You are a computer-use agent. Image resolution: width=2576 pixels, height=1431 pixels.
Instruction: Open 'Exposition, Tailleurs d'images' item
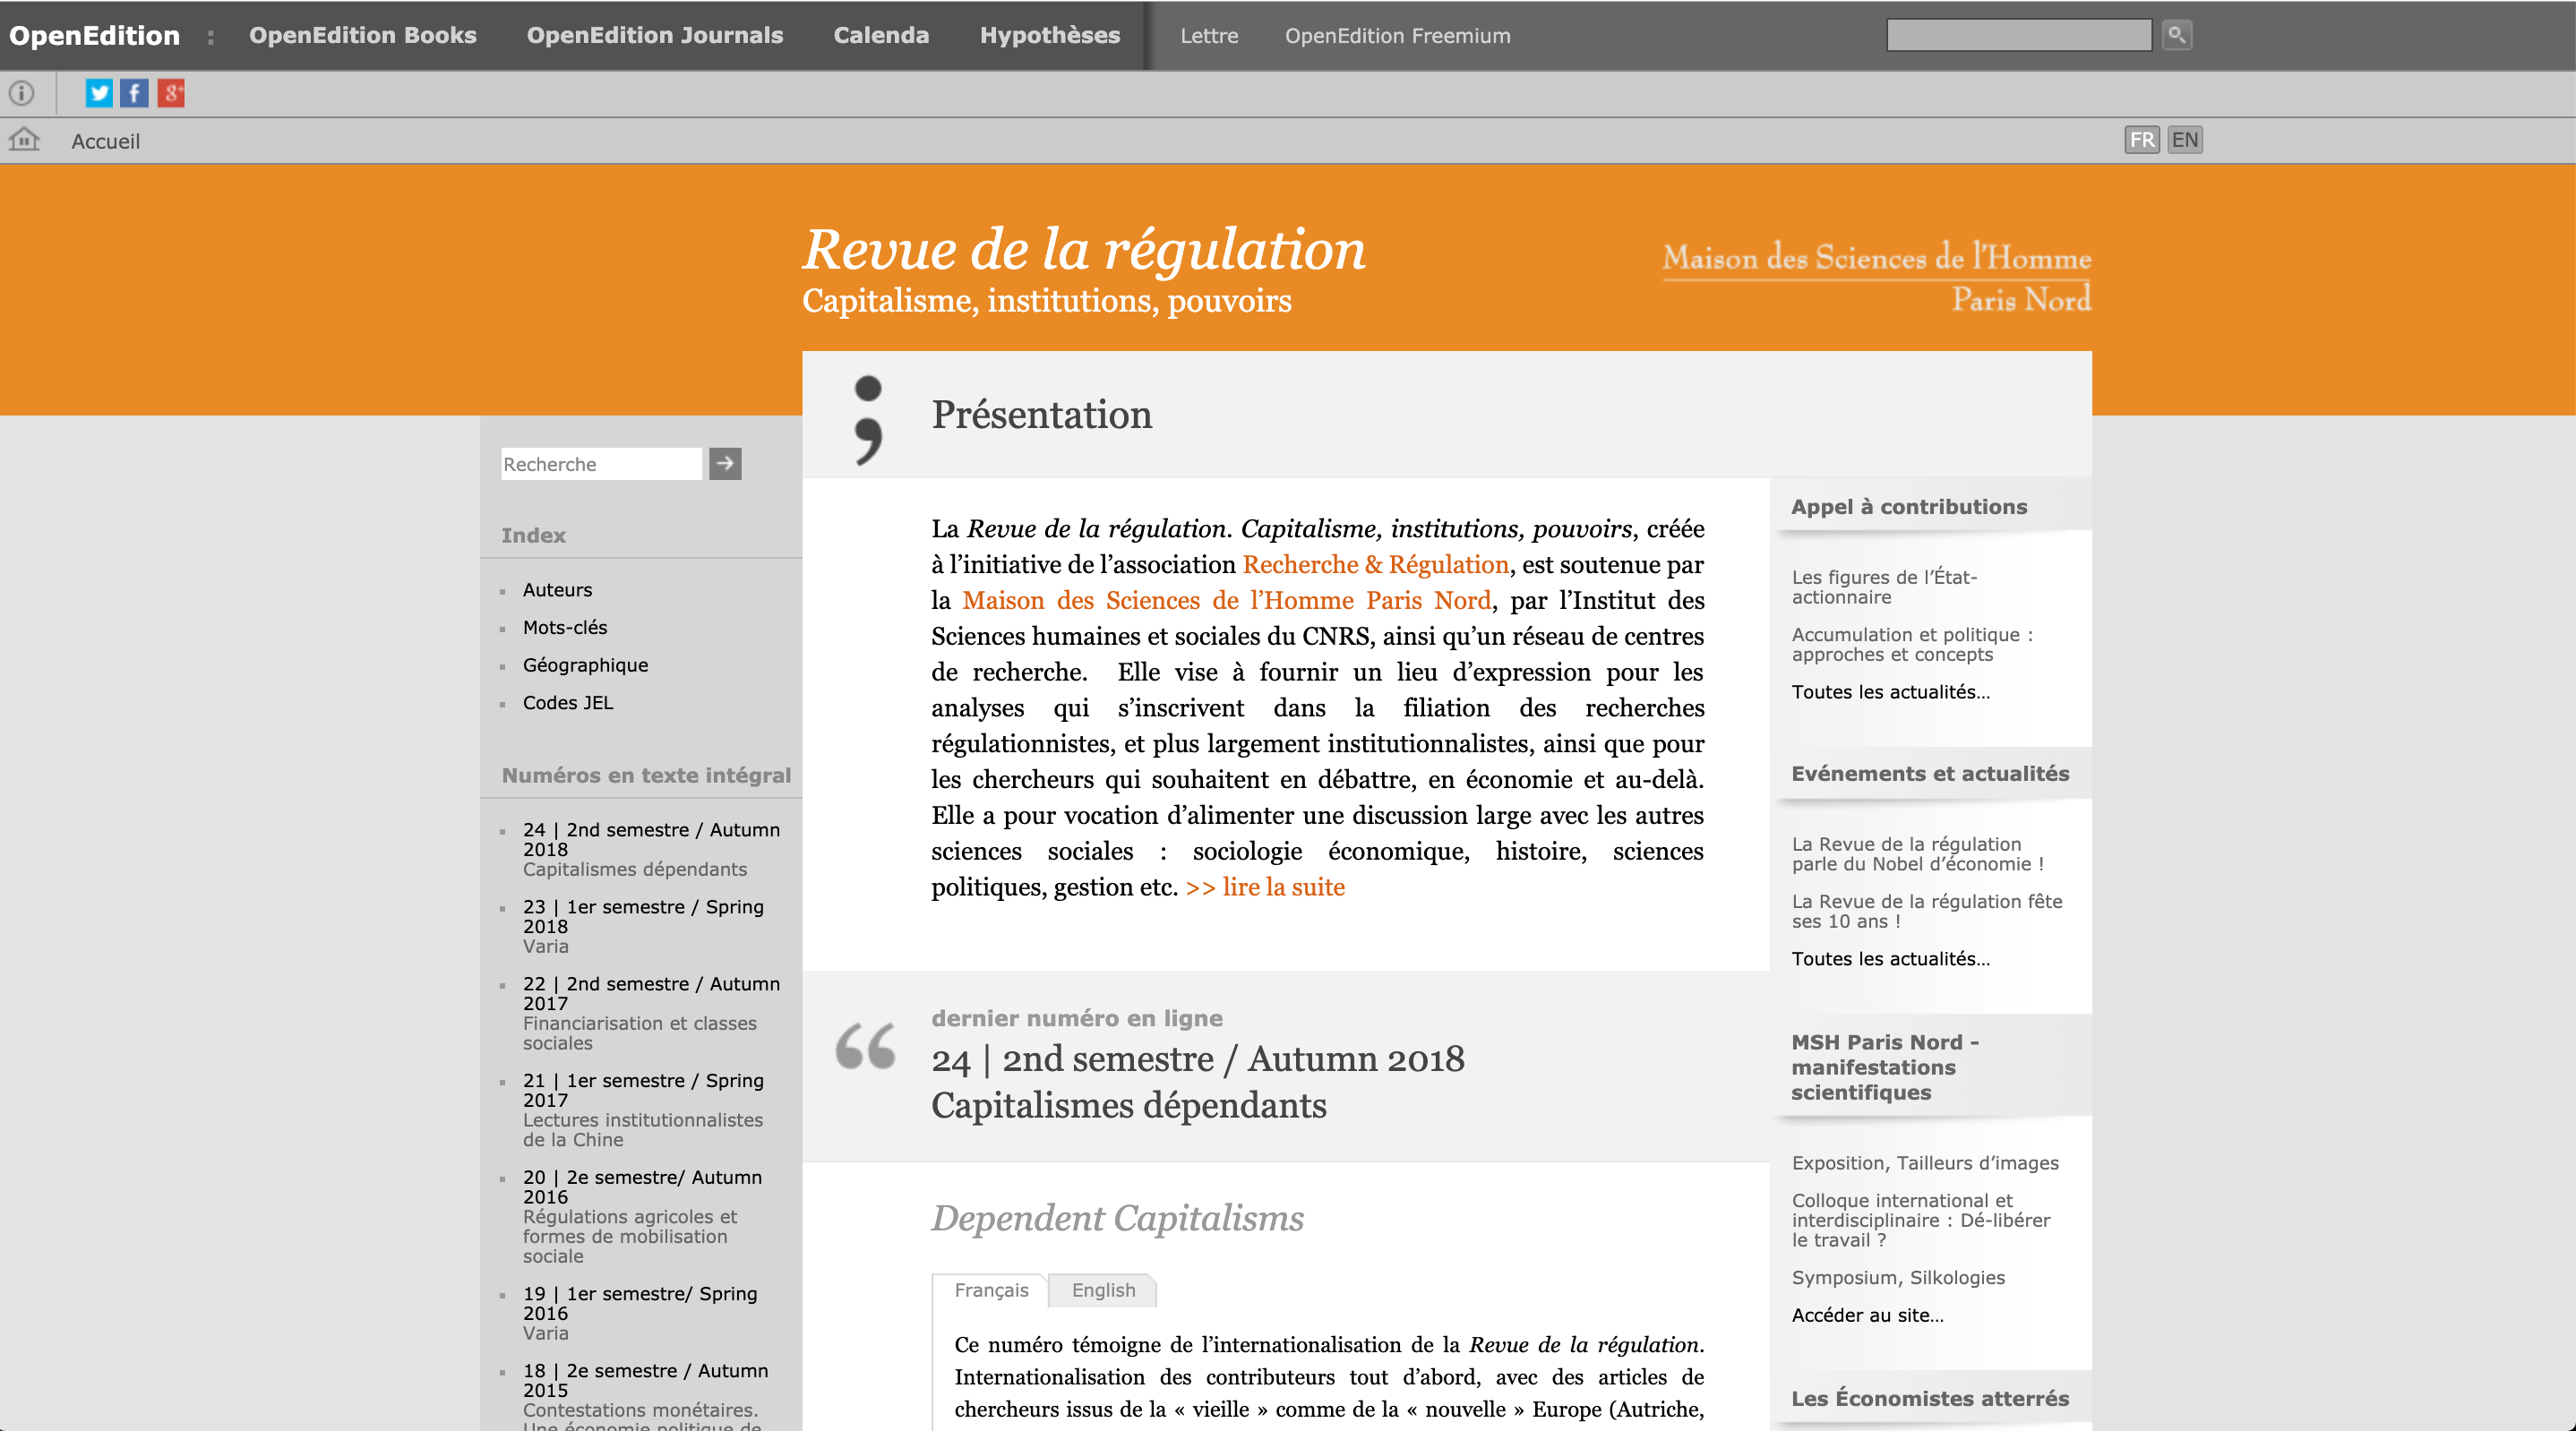tap(1925, 1163)
